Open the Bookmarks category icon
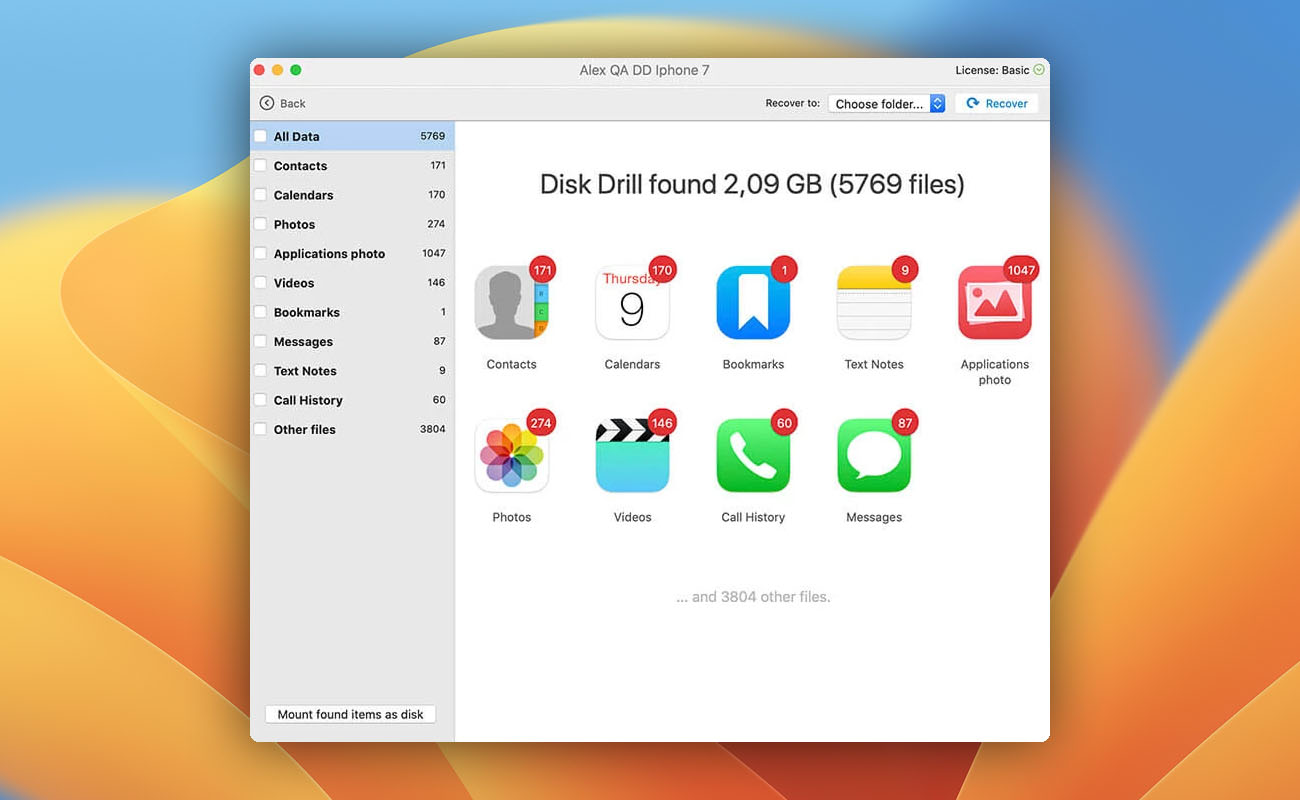The width and height of the screenshot is (1300, 800). (753, 303)
